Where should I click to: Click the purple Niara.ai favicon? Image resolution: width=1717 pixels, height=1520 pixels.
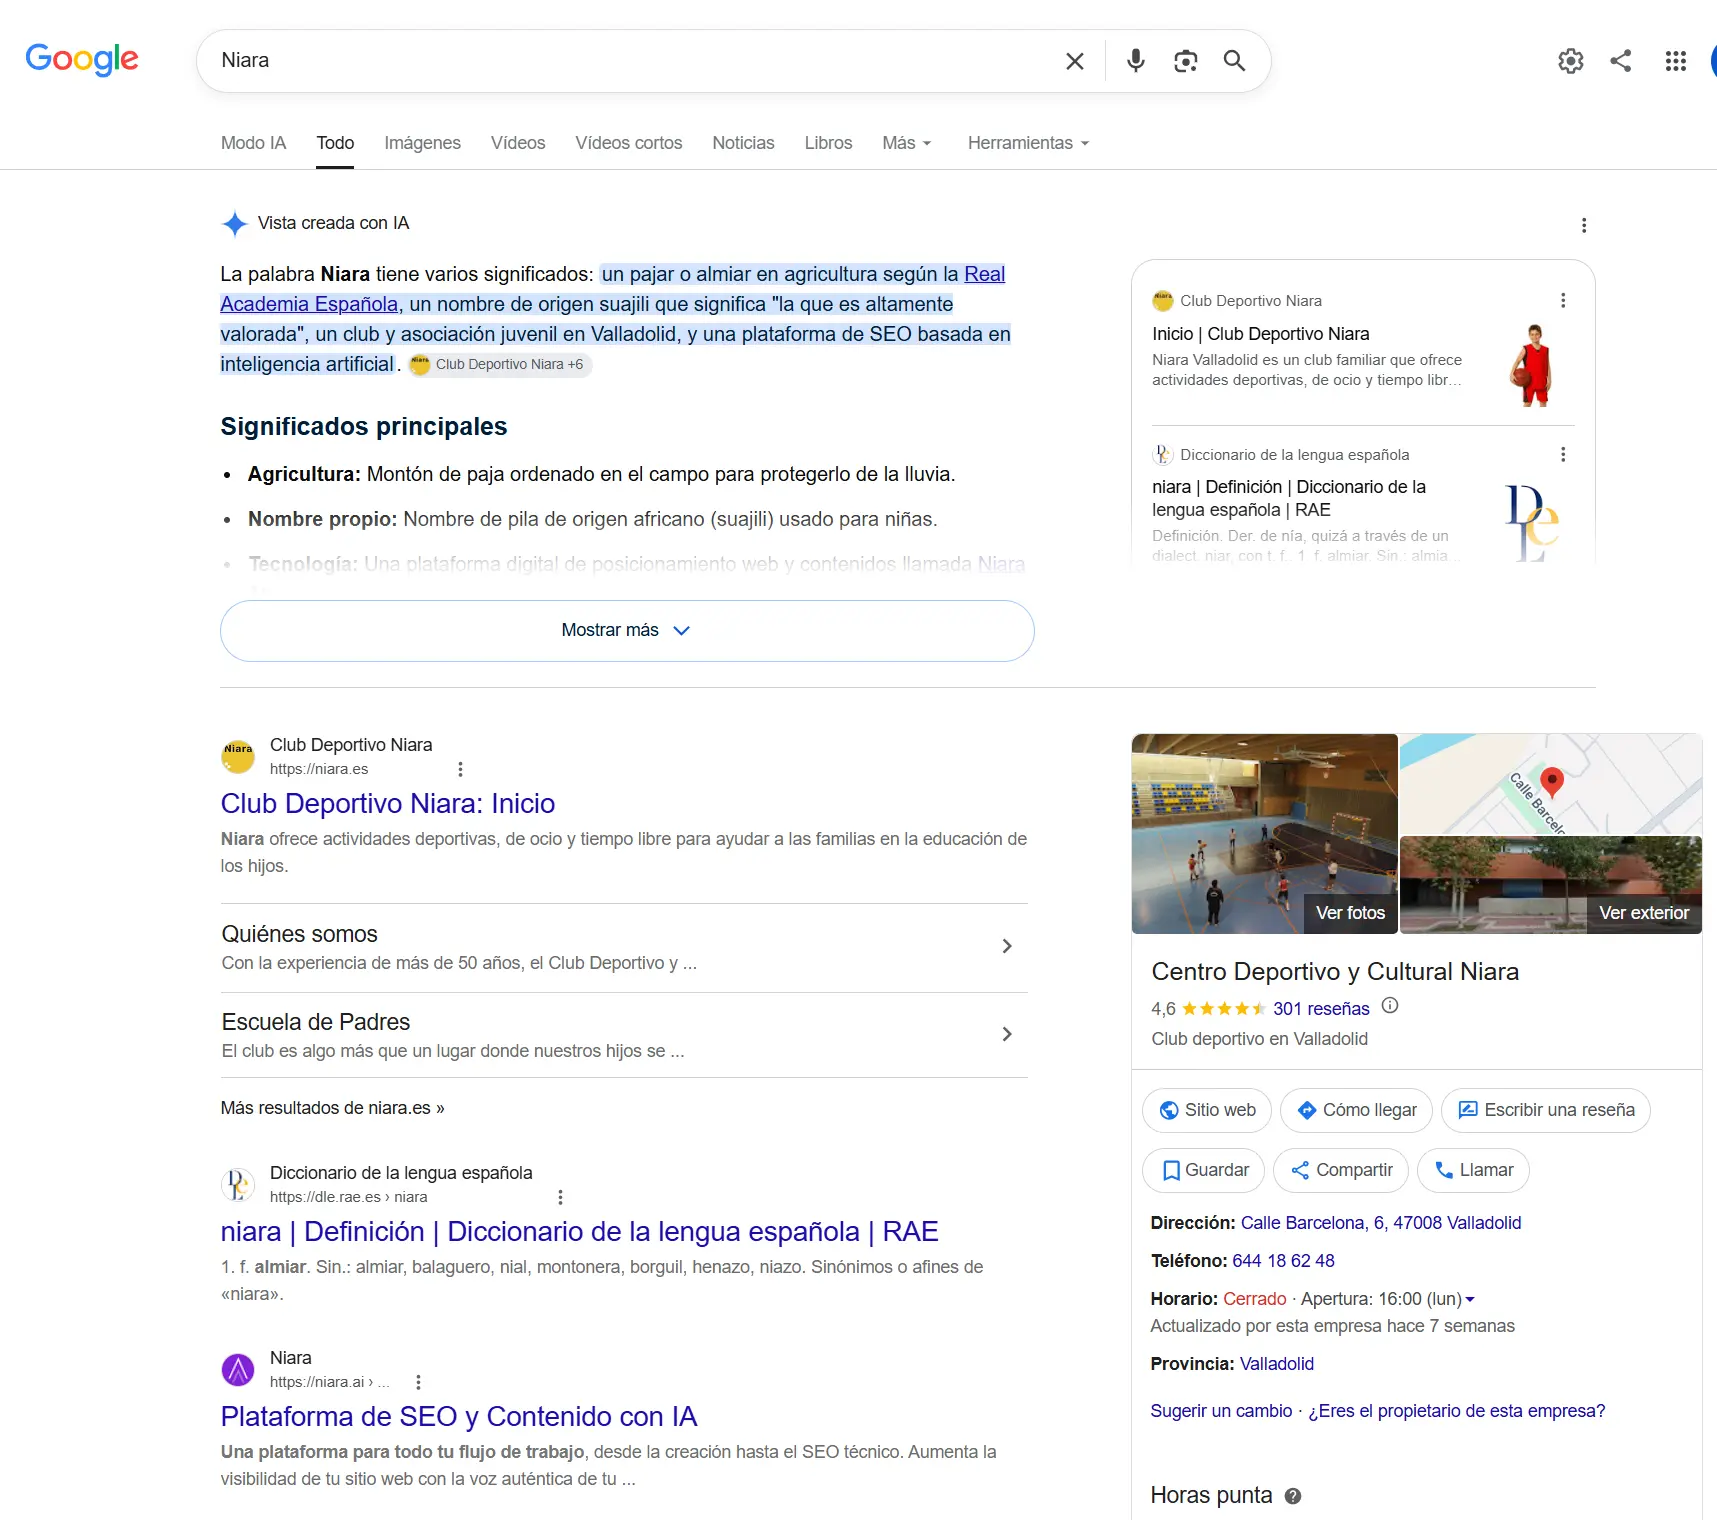238,1370
